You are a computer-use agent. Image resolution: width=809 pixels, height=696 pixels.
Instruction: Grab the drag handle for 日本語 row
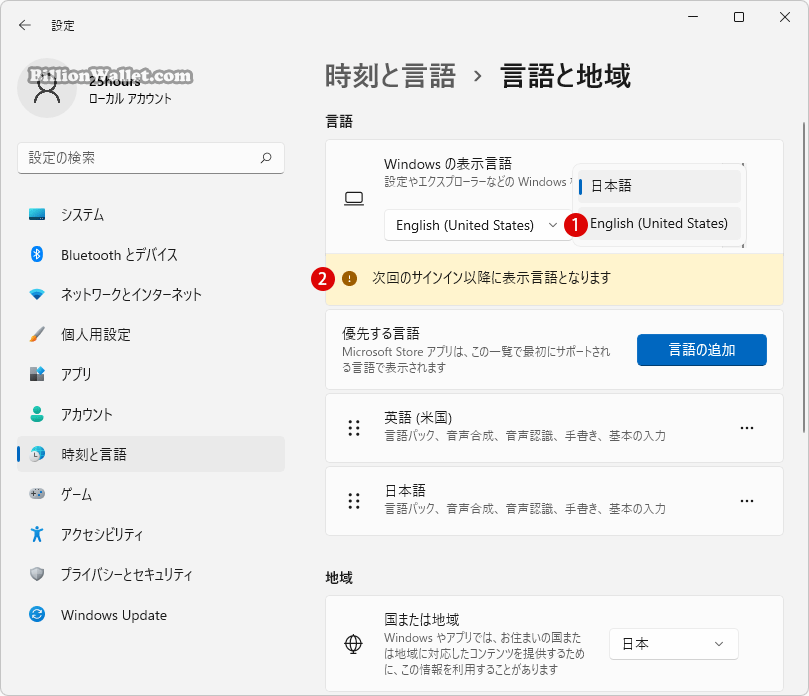[354, 501]
